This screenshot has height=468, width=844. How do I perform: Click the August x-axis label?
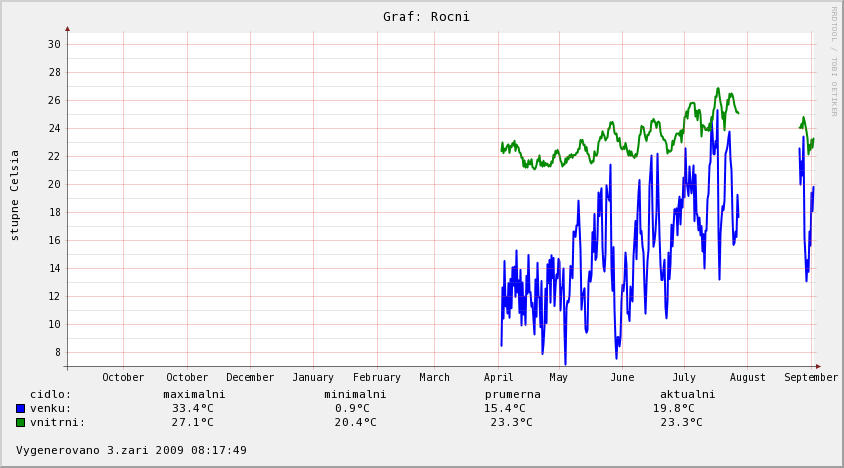tap(748, 378)
